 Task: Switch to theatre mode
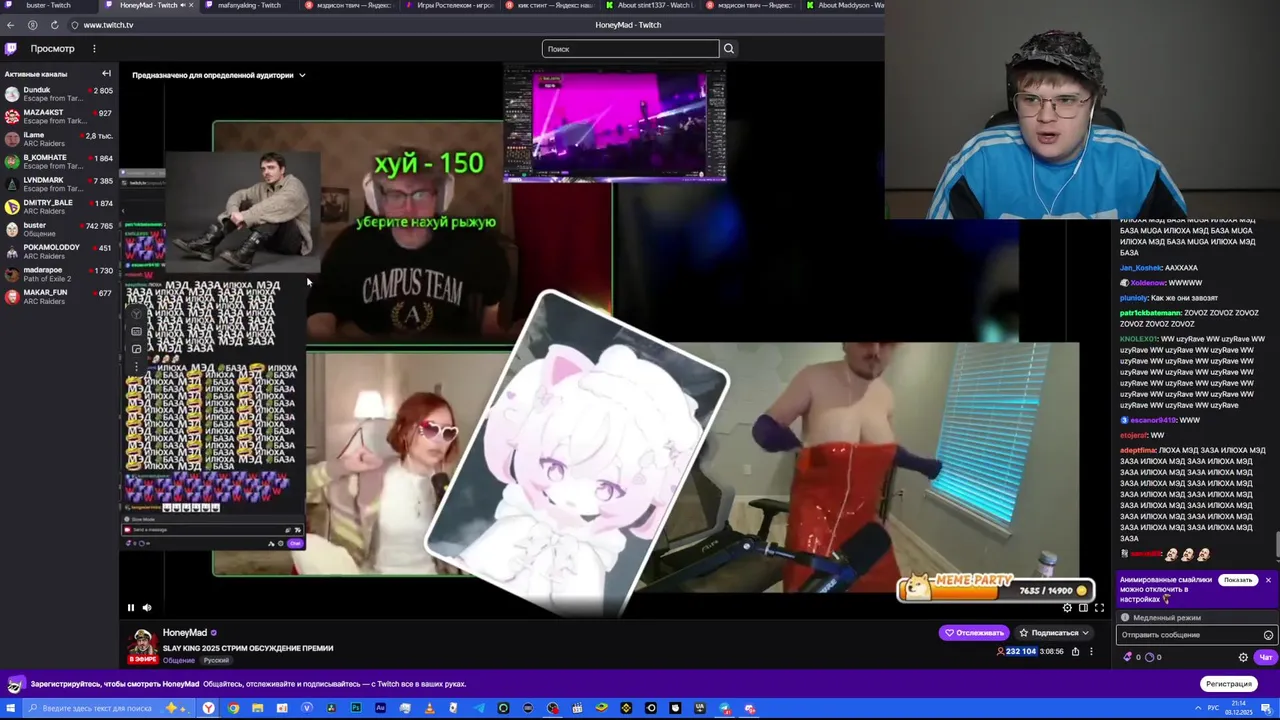(x=1083, y=607)
